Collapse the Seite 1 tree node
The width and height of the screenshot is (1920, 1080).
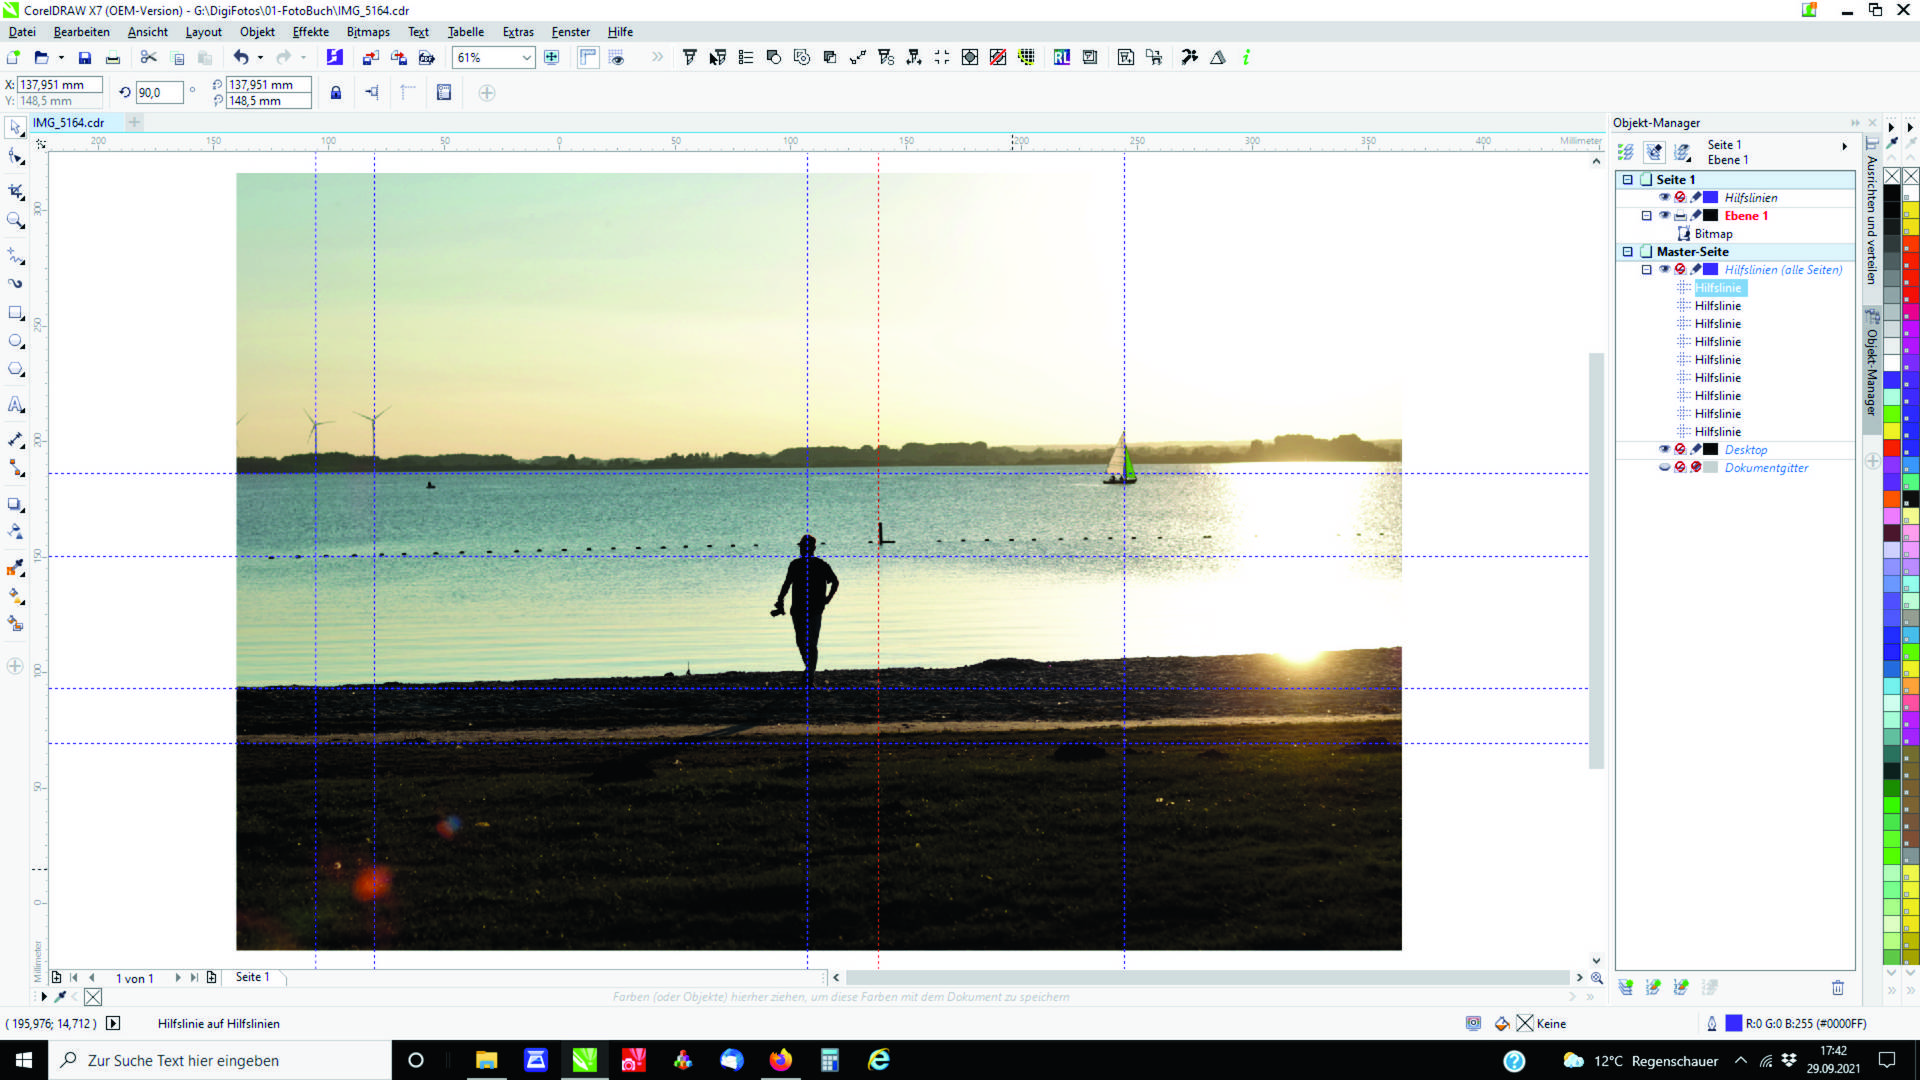coord(1628,180)
